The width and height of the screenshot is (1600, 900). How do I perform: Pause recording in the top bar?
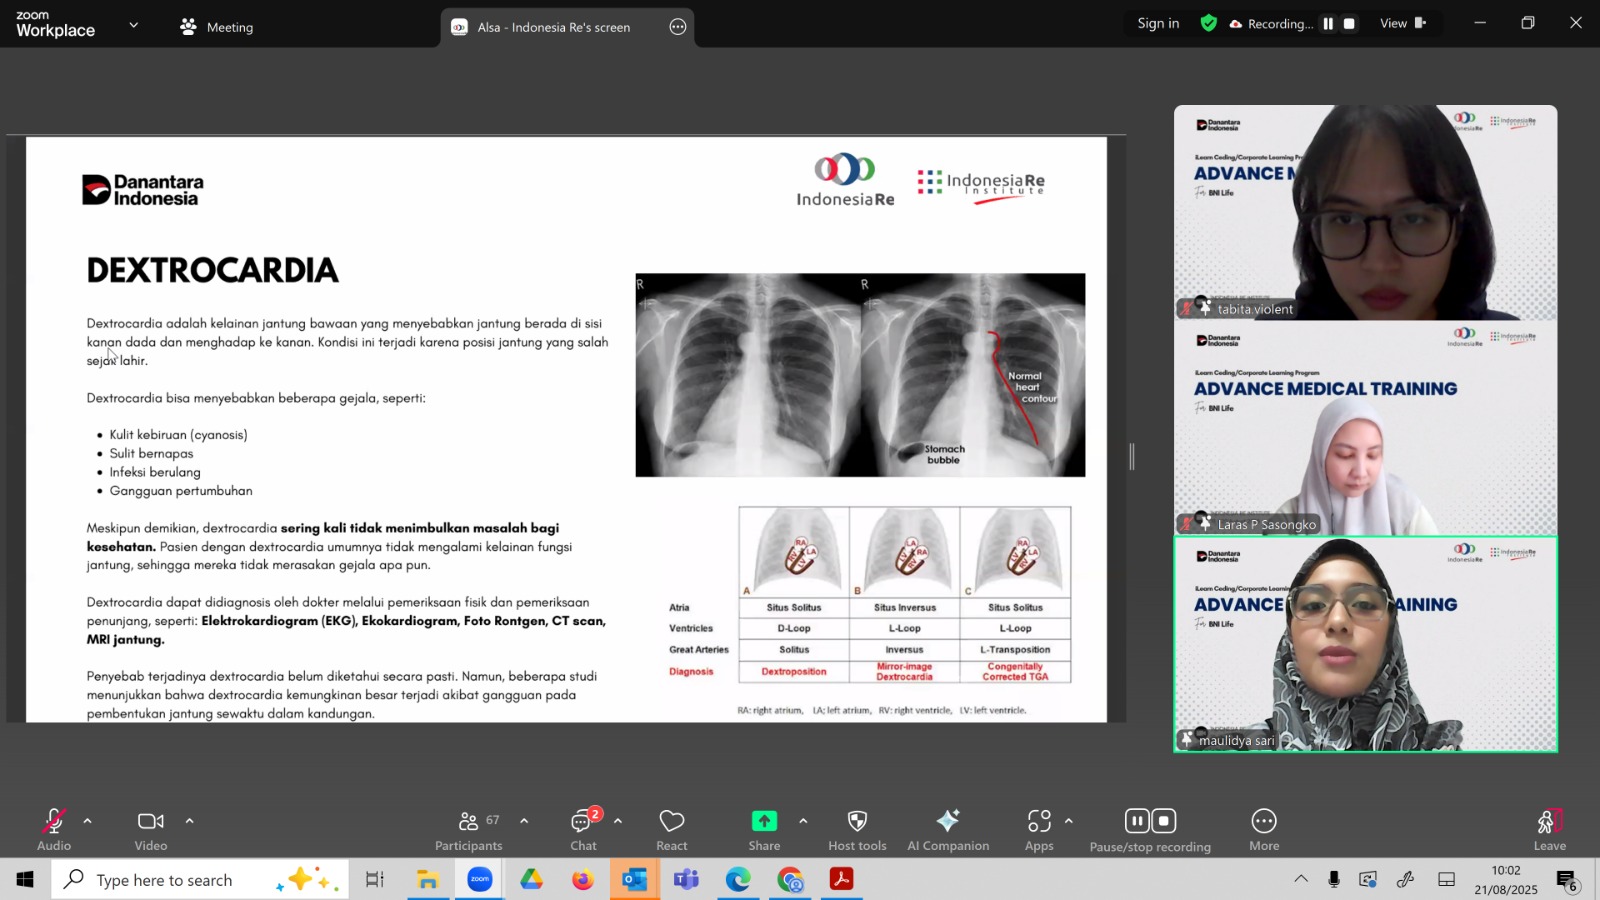point(1328,24)
